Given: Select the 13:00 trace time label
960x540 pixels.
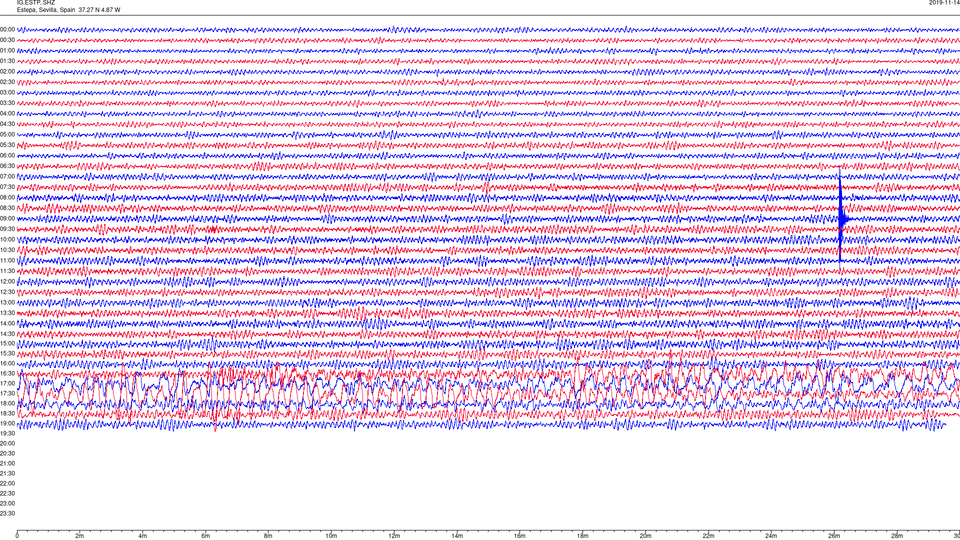Looking at the screenshot, I should [x=7, y=302].
